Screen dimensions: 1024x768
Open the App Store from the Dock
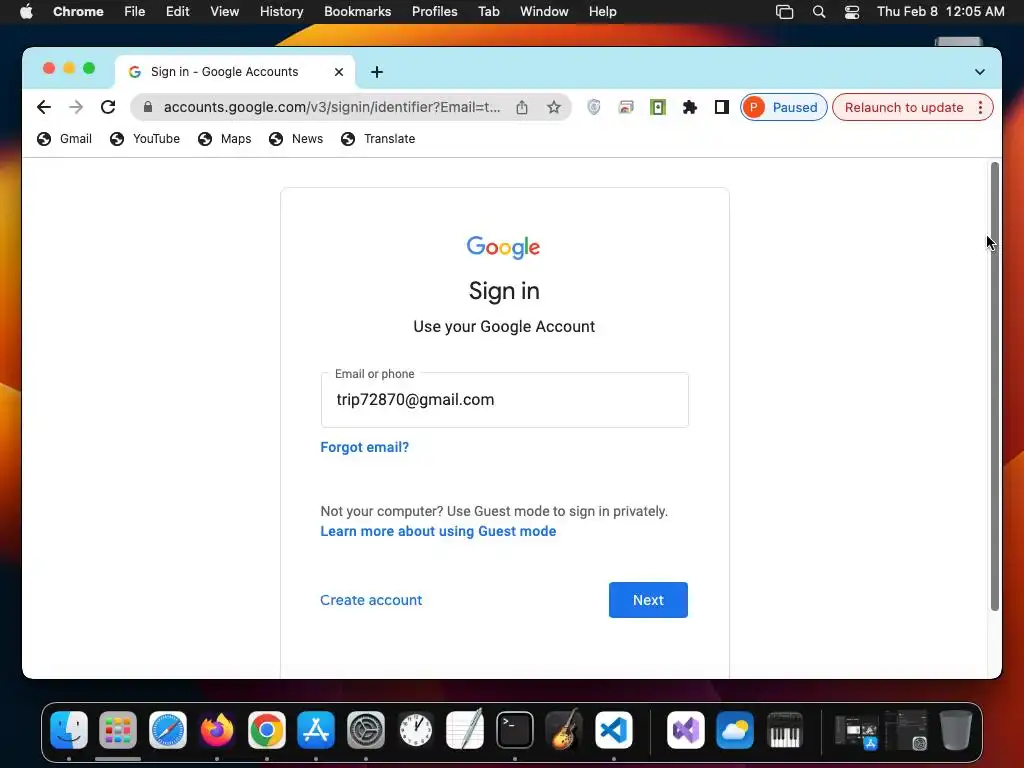point(316,730)
